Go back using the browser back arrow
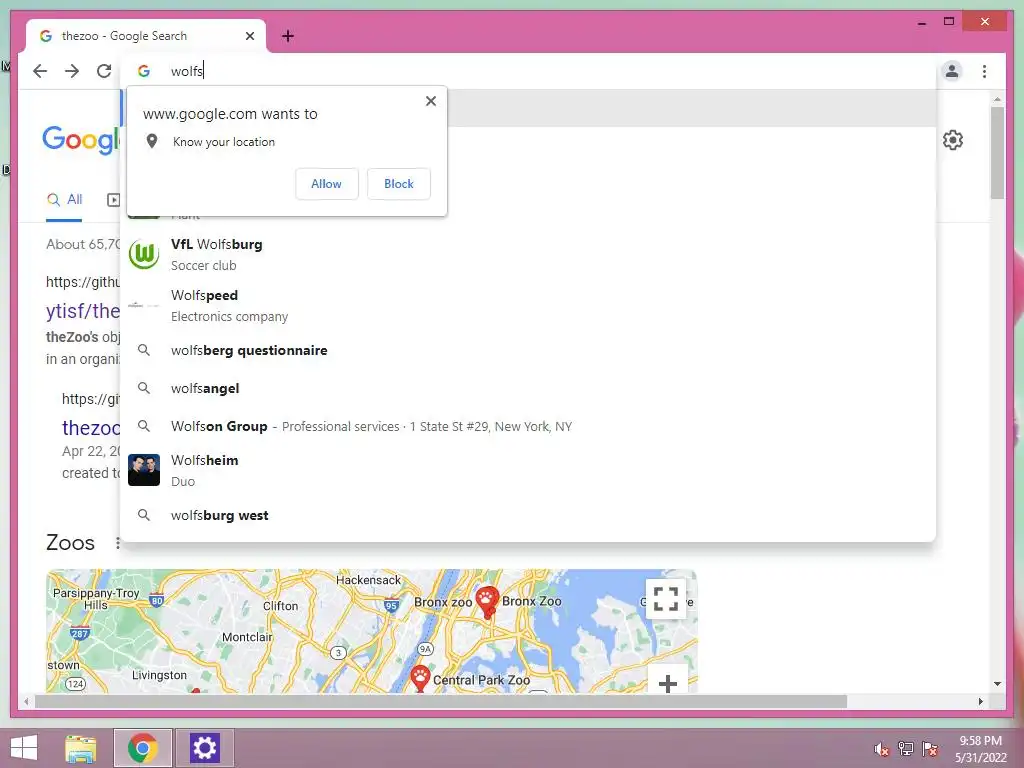Viewport: 1024px width, 768px height. coord(40,71)
